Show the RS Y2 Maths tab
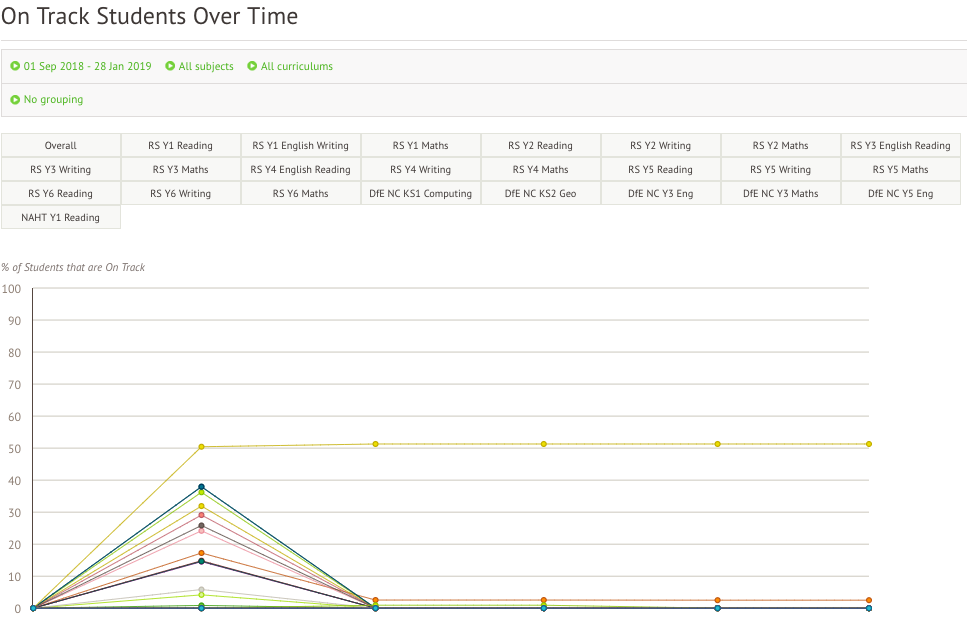 coord(781,146)
